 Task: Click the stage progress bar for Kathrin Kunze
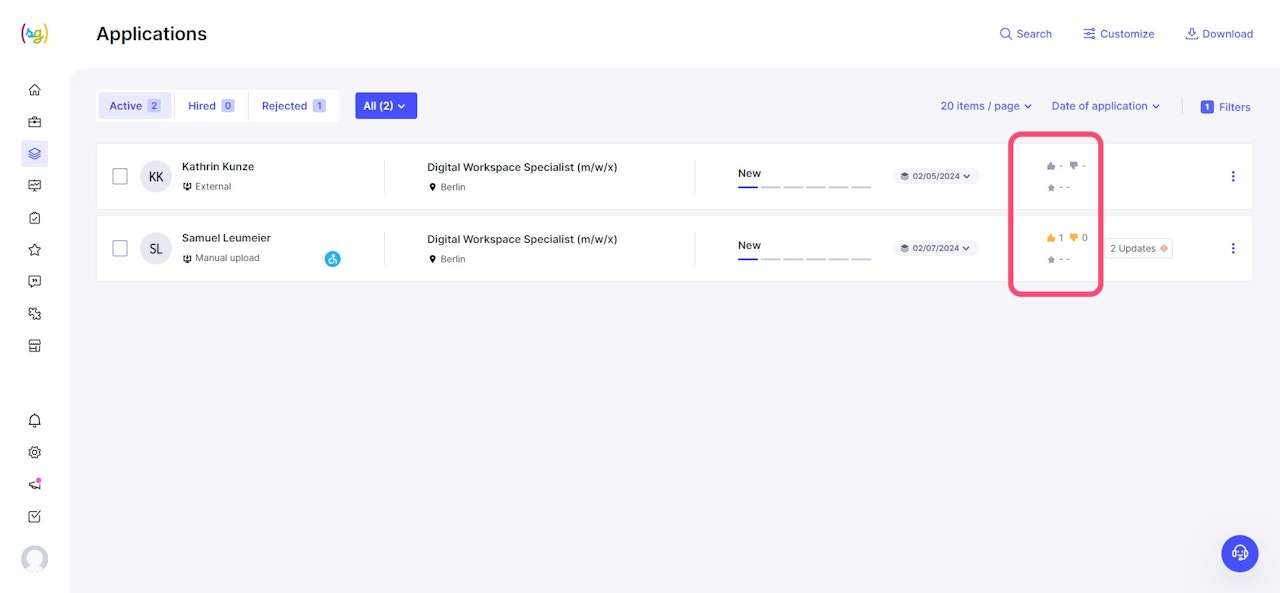804,186
